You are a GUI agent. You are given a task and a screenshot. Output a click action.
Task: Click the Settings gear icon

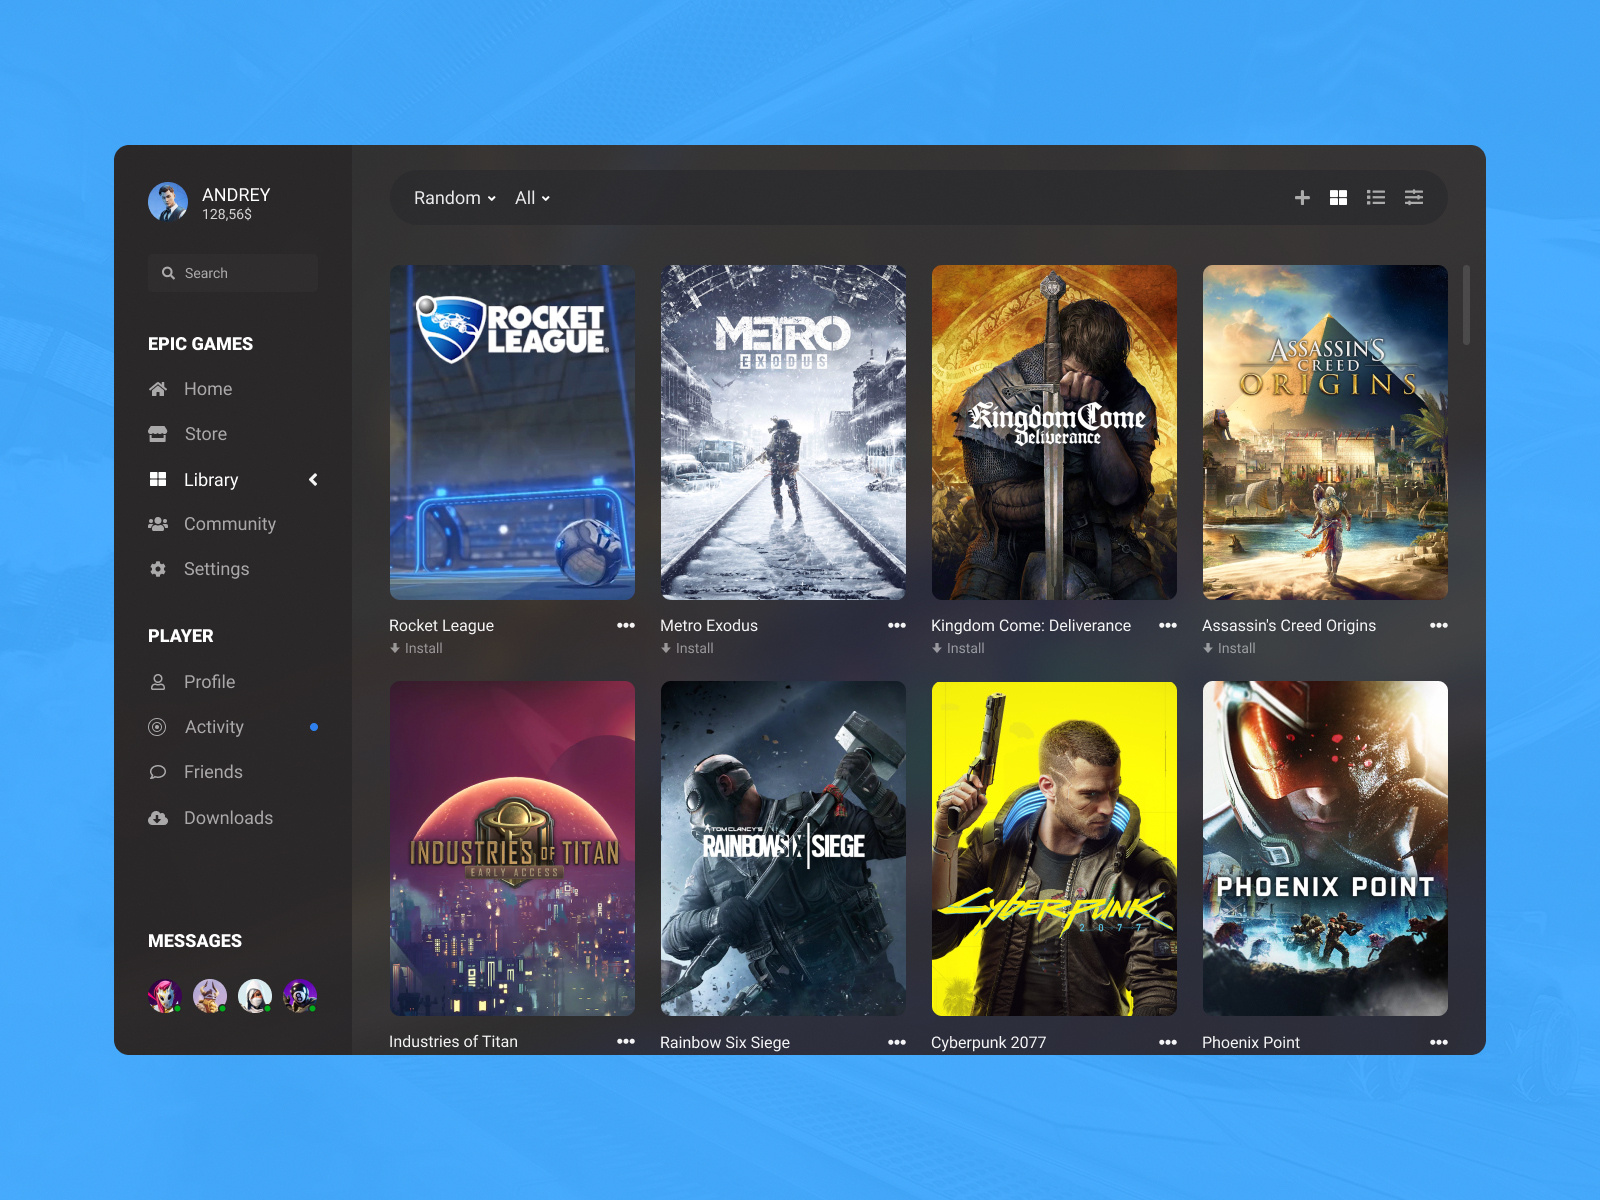tap(158, 569)
